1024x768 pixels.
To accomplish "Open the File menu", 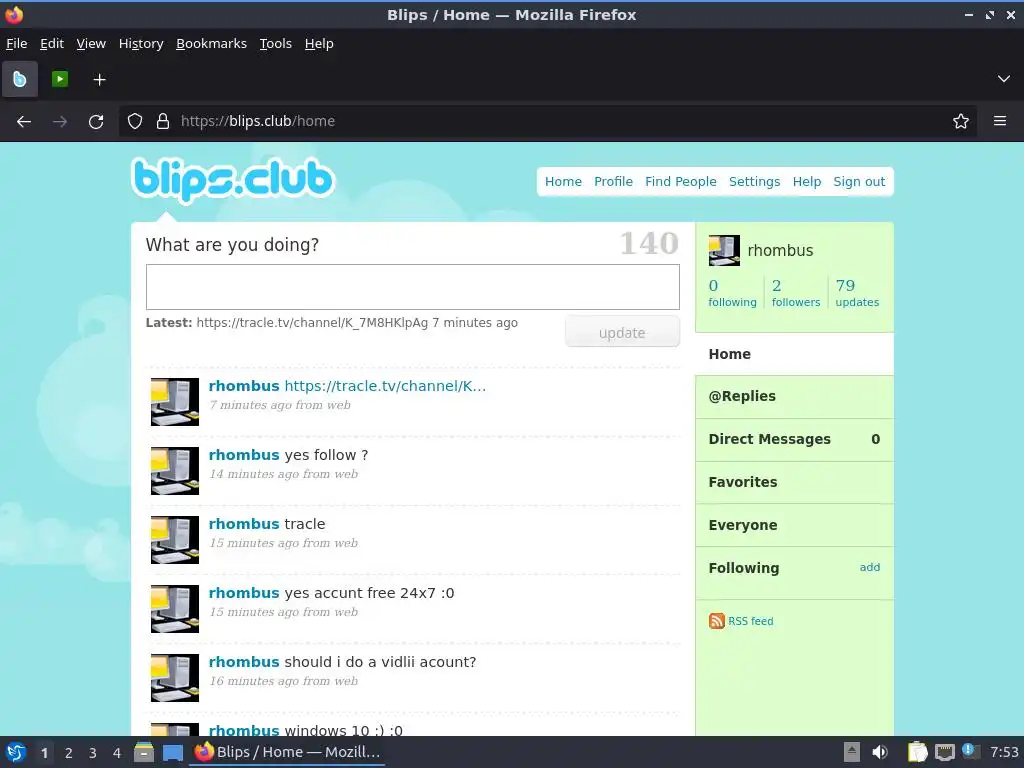I will pyautogui.click(x=16, y=44).
